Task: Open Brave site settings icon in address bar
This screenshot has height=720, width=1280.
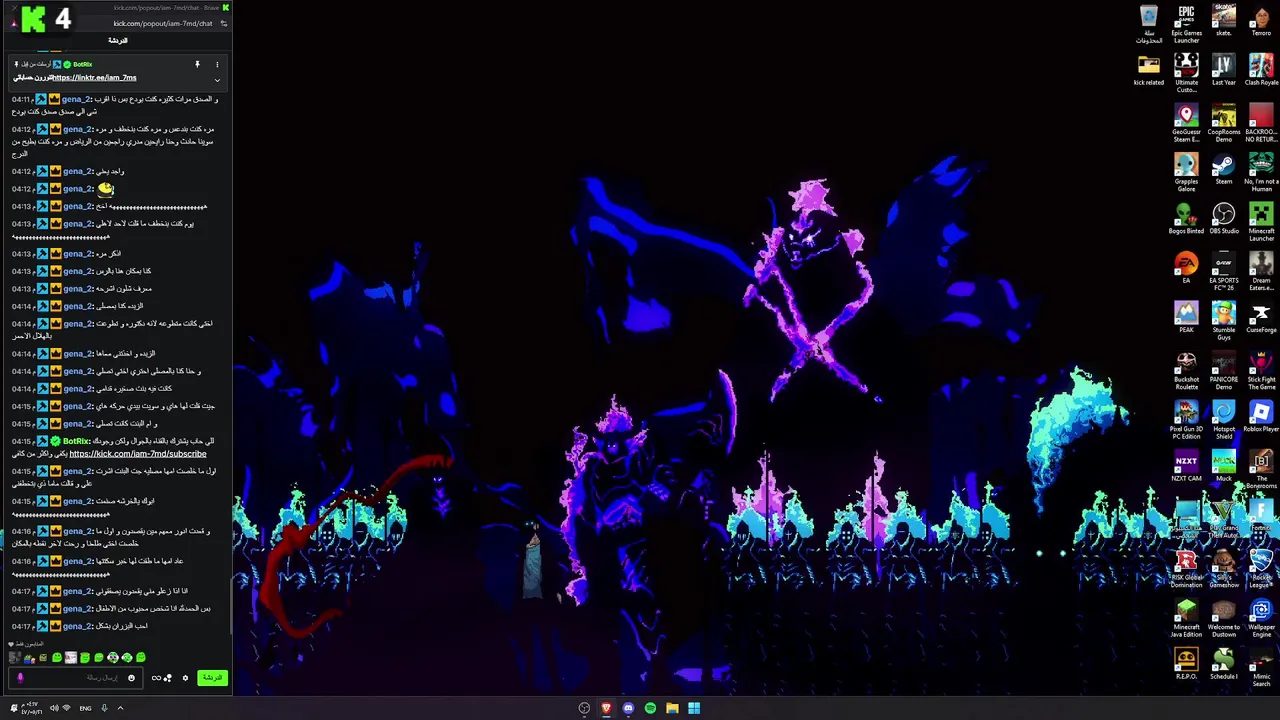Action: tap(223, 23)
